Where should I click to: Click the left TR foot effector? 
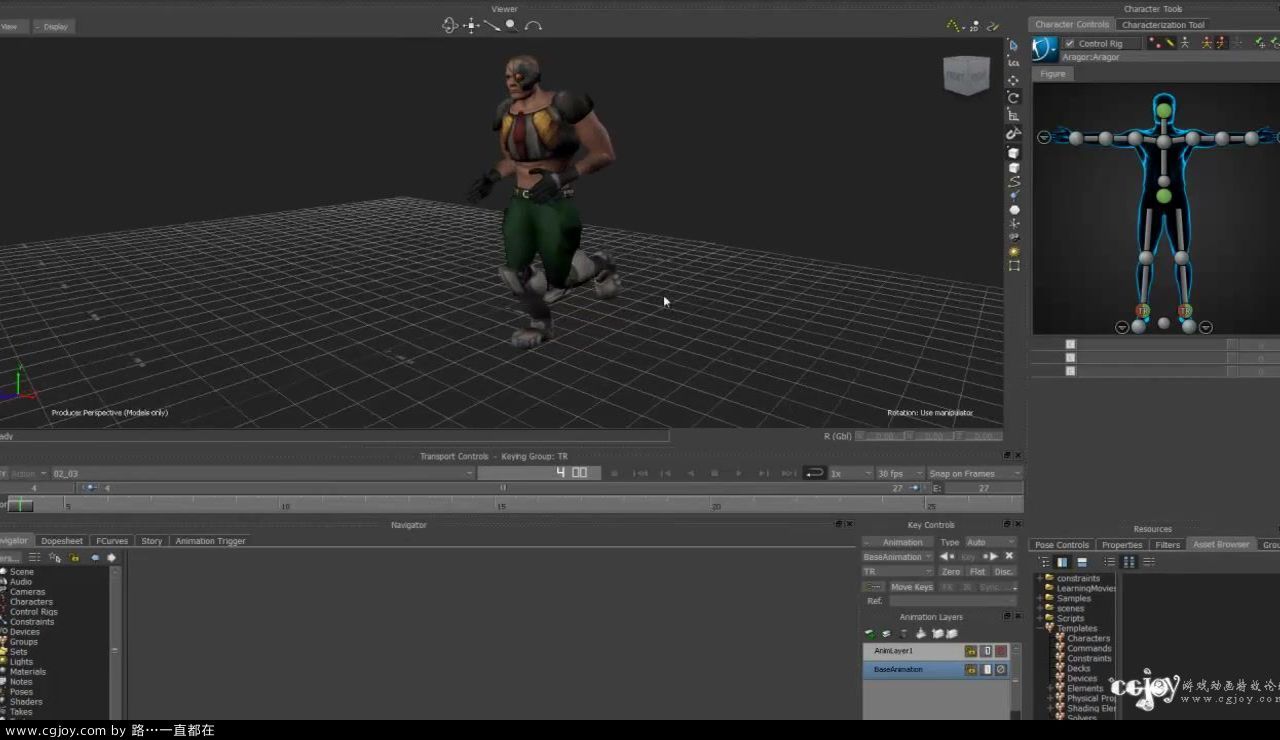tap(1143, 311)
